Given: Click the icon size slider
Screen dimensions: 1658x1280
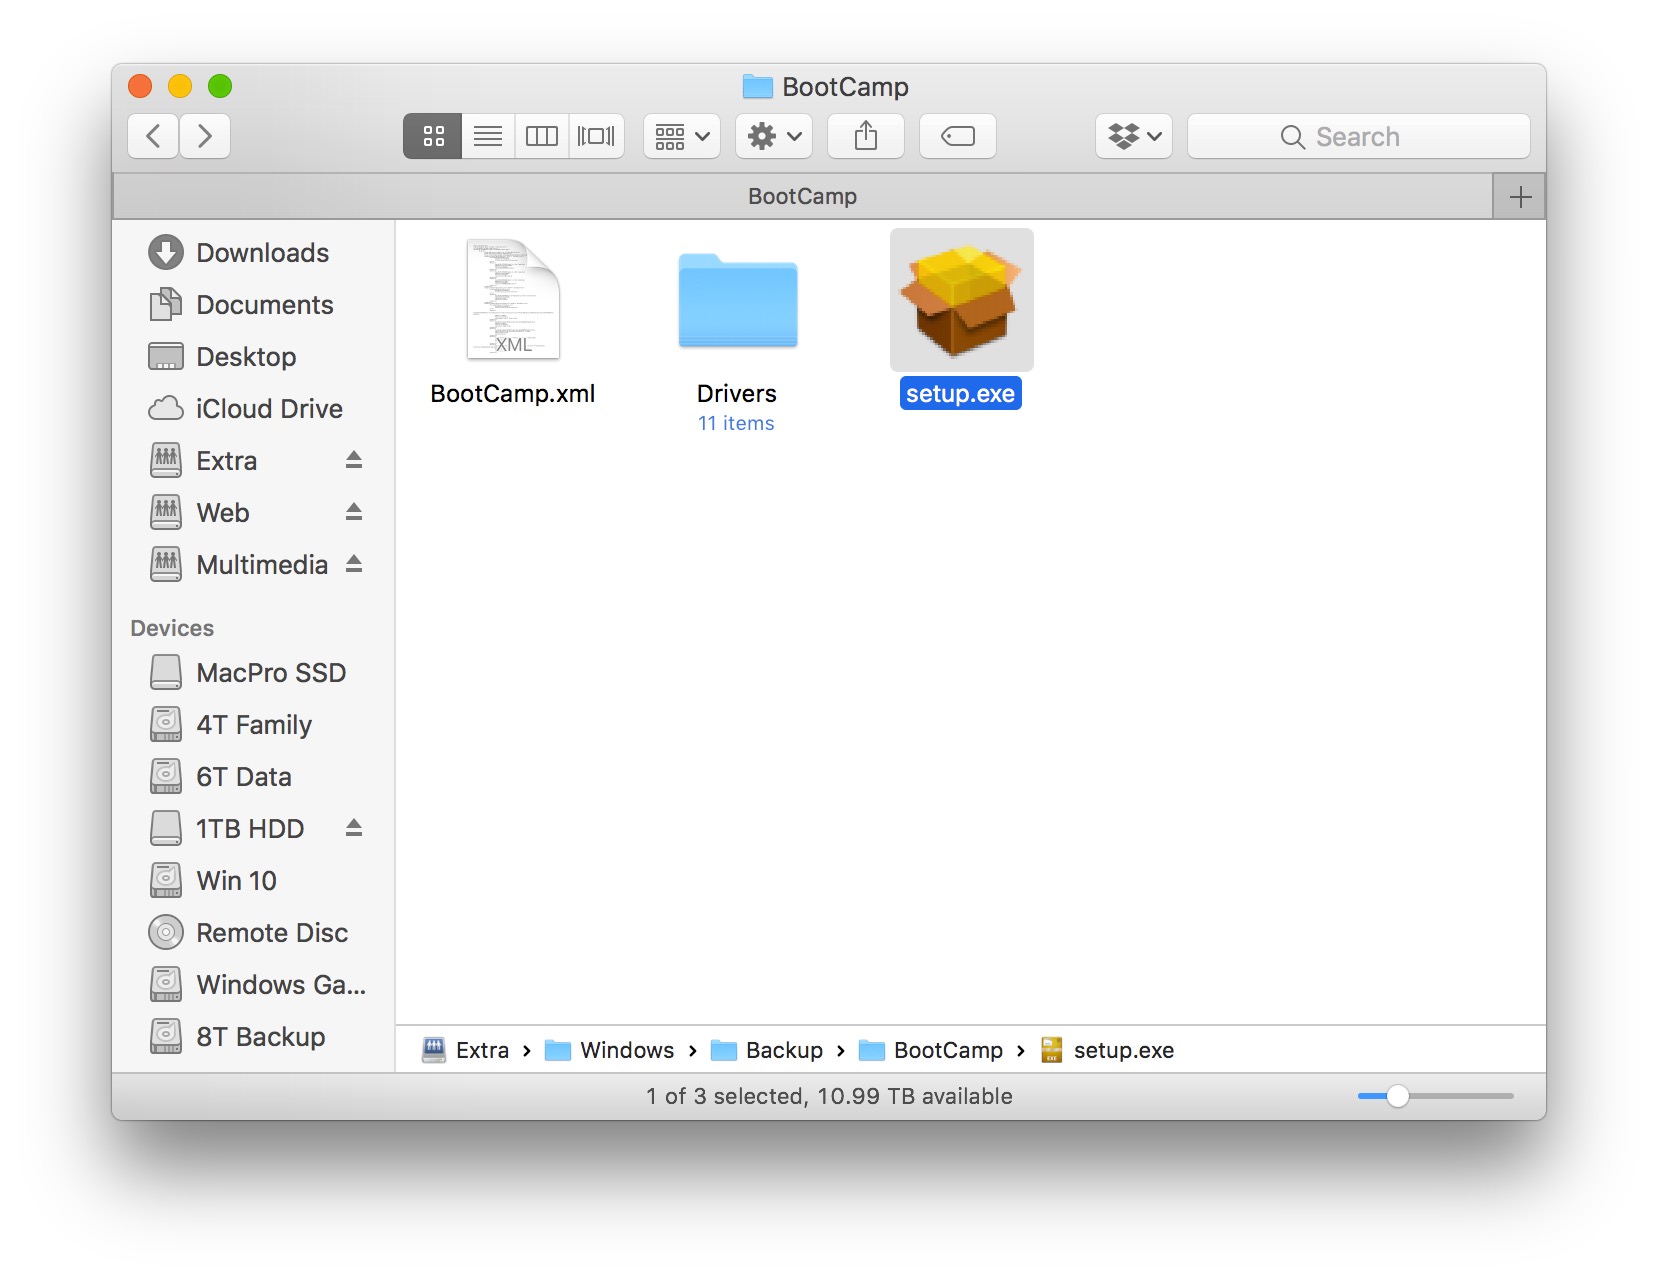Looking at the screenshot, I should click(x=1436, y=1096).
